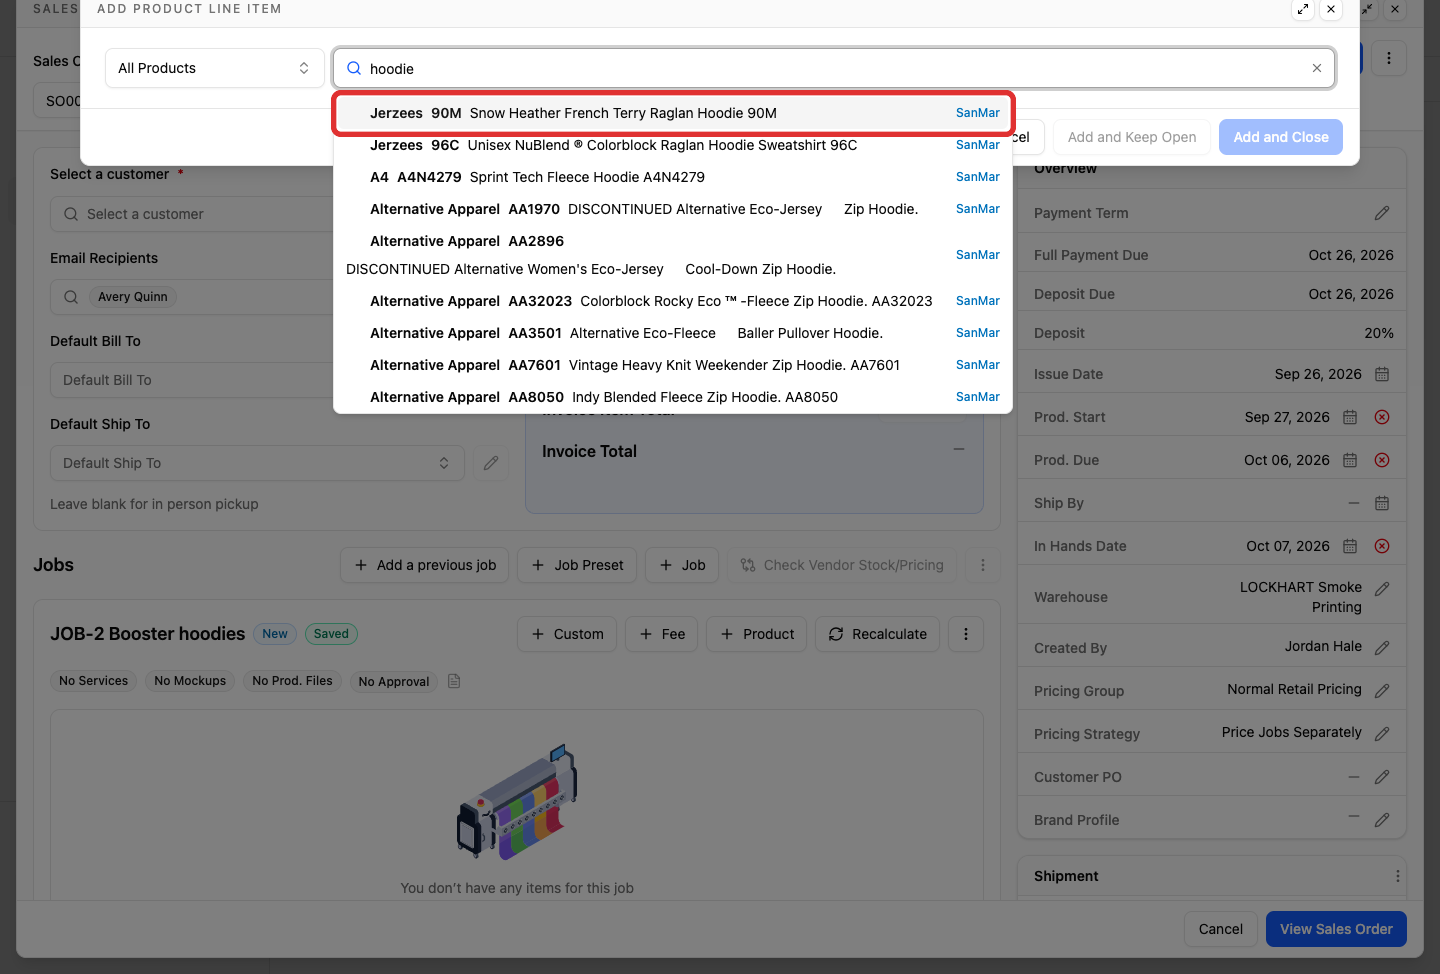The image size is (1440, 974).
Task: Click the View Sales Order button
Action: 1336,929
